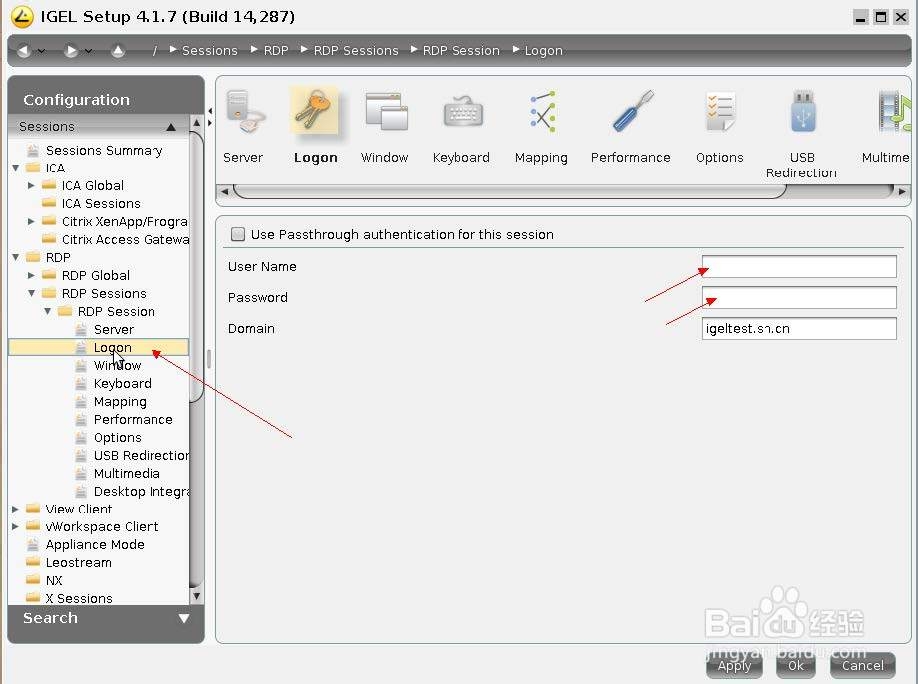The image size is (918, 684).
Task: Collapse the RDP Session node
Action: pyautogui.click(x=47, y=312)
